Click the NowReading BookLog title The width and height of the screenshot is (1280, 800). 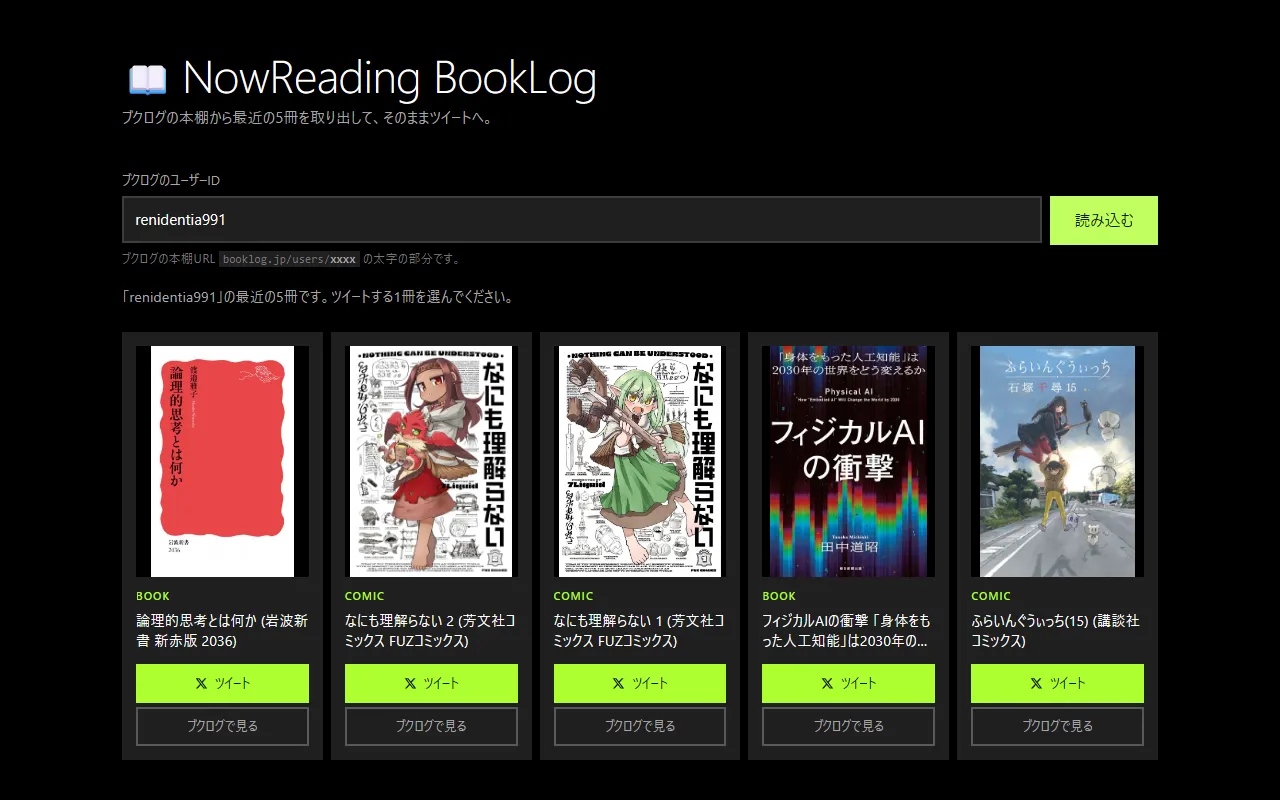(x=390, y=78)
